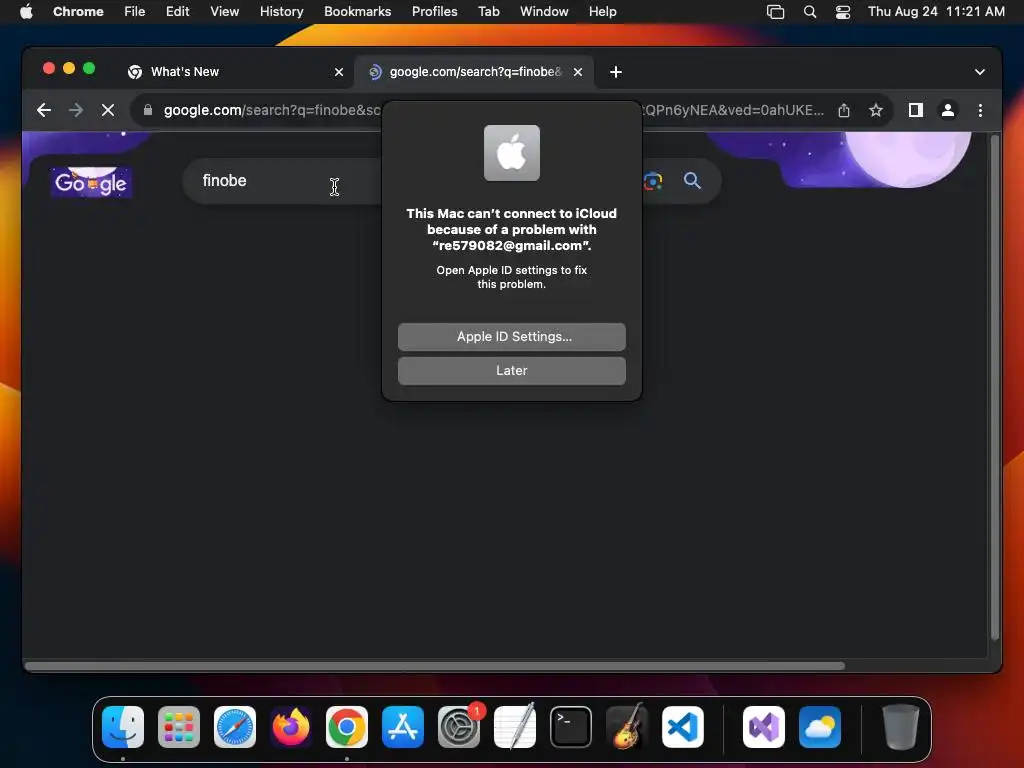
Task: Open the Edit menu
Action: [x=177, y=11]
